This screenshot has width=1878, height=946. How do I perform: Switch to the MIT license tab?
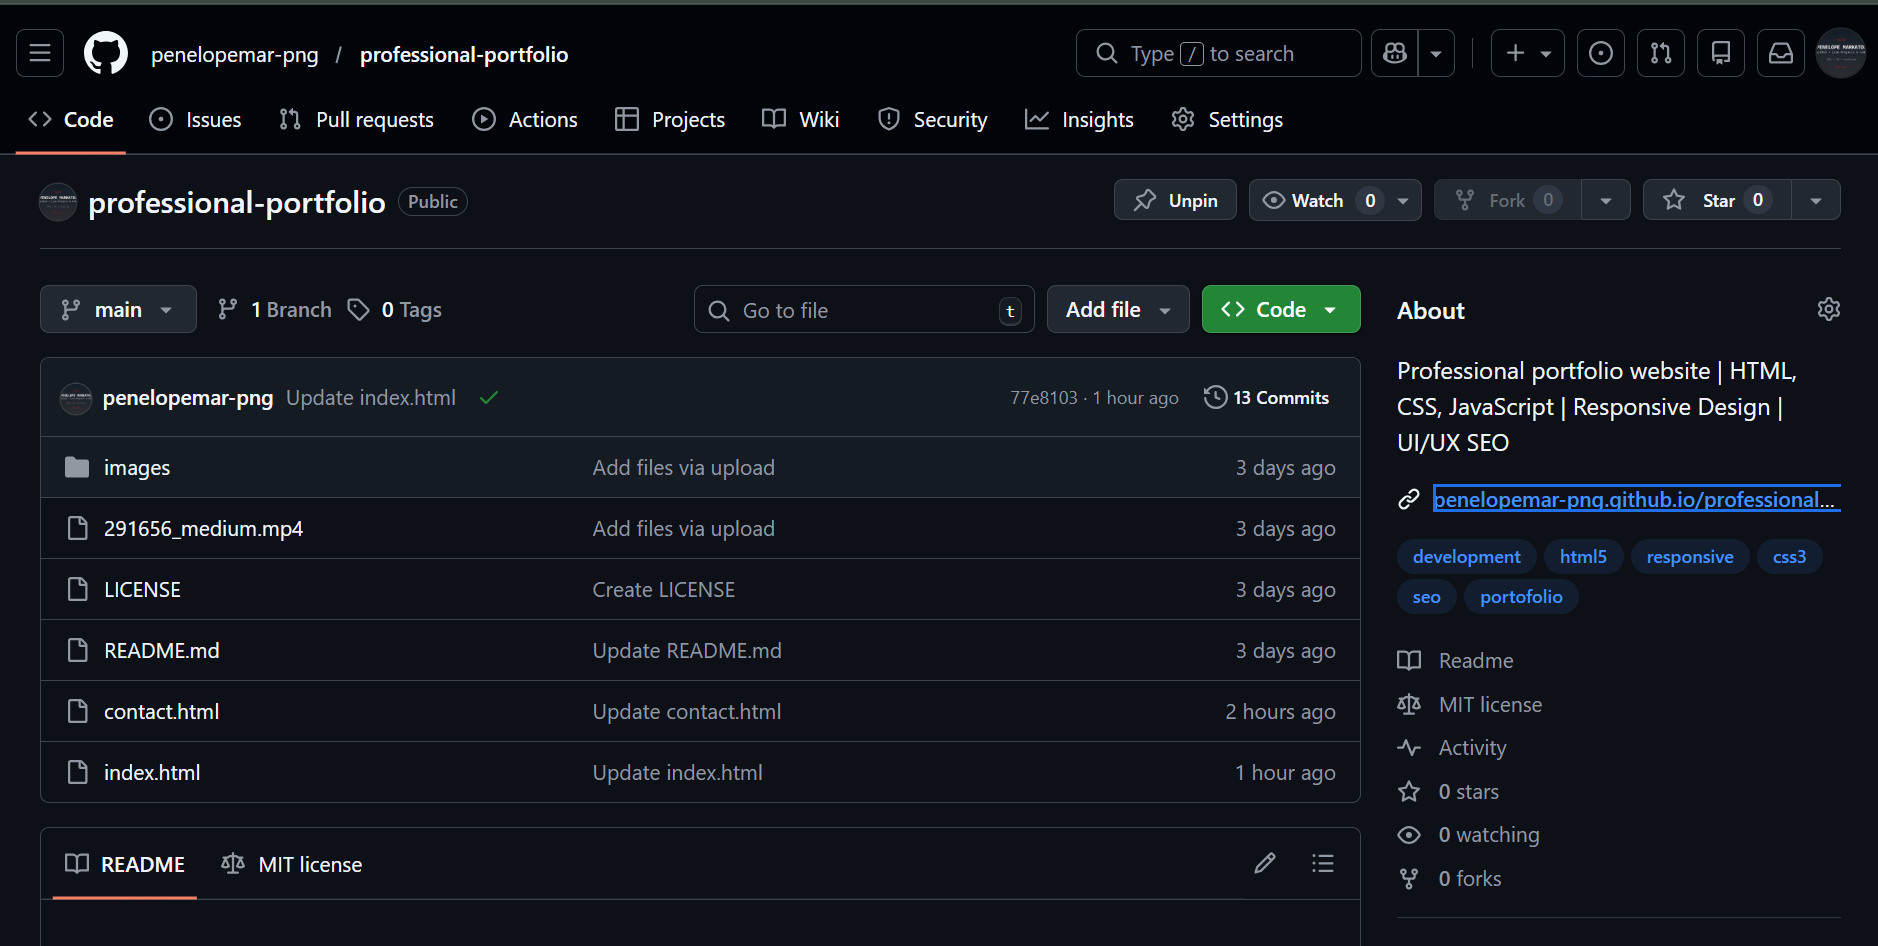coord(291,864)
